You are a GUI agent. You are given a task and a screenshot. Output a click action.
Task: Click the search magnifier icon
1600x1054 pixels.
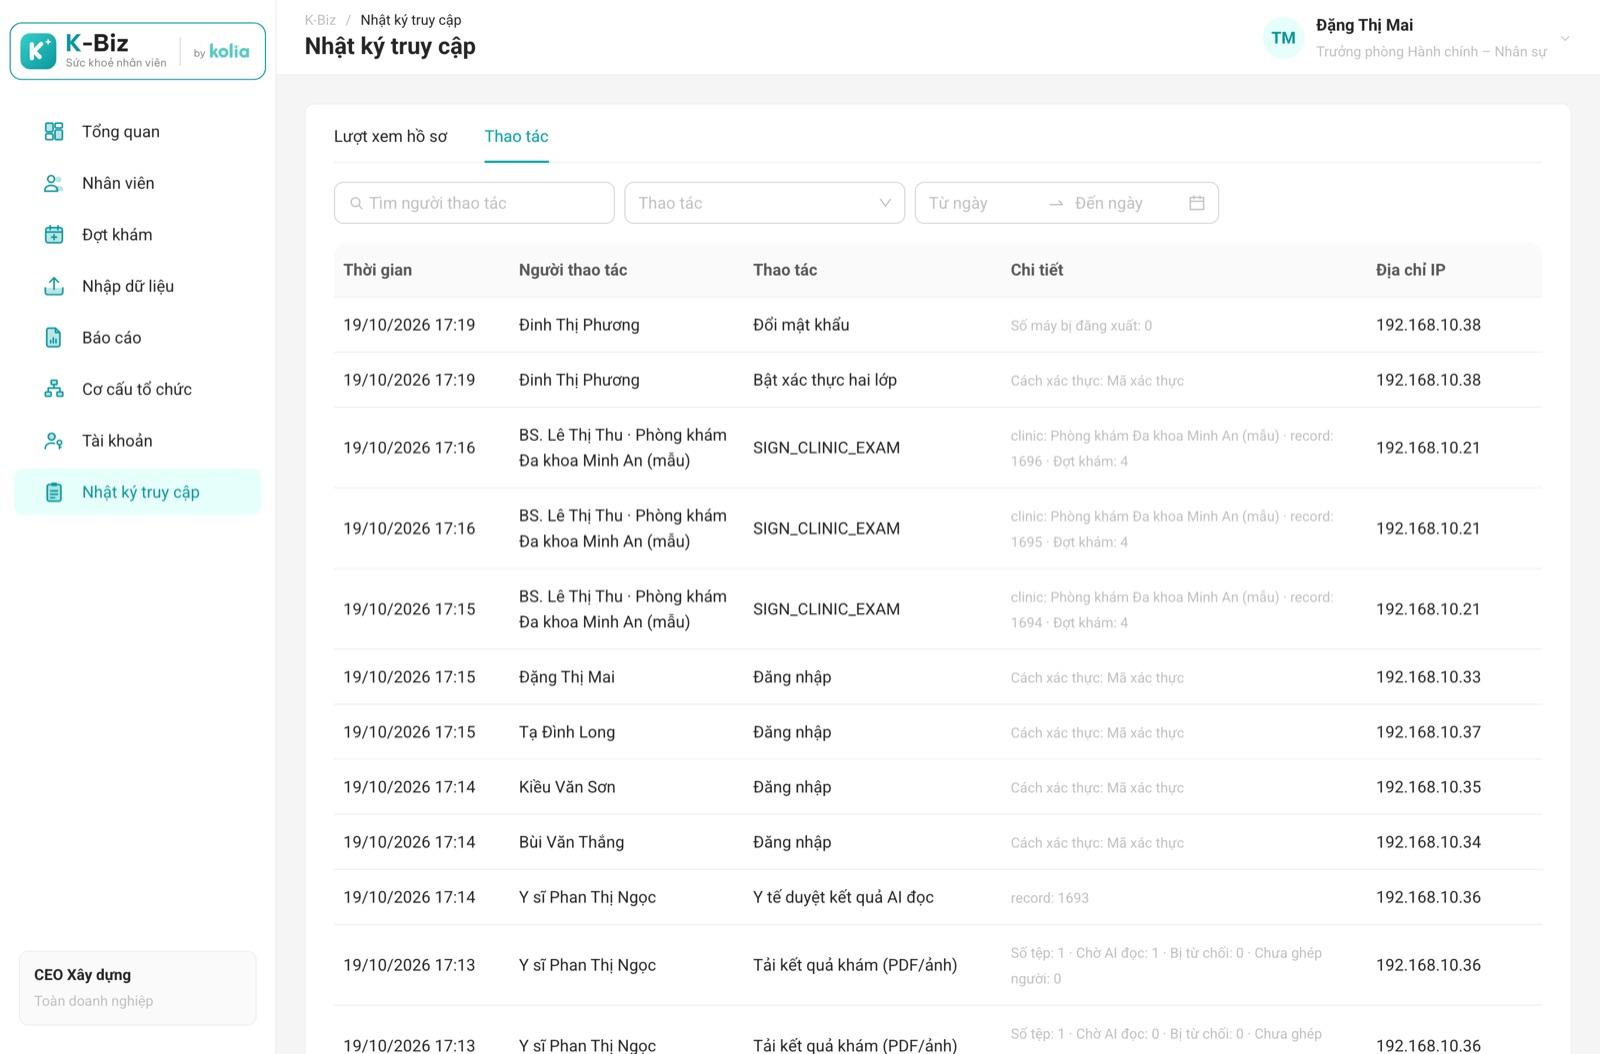point(356,203)
